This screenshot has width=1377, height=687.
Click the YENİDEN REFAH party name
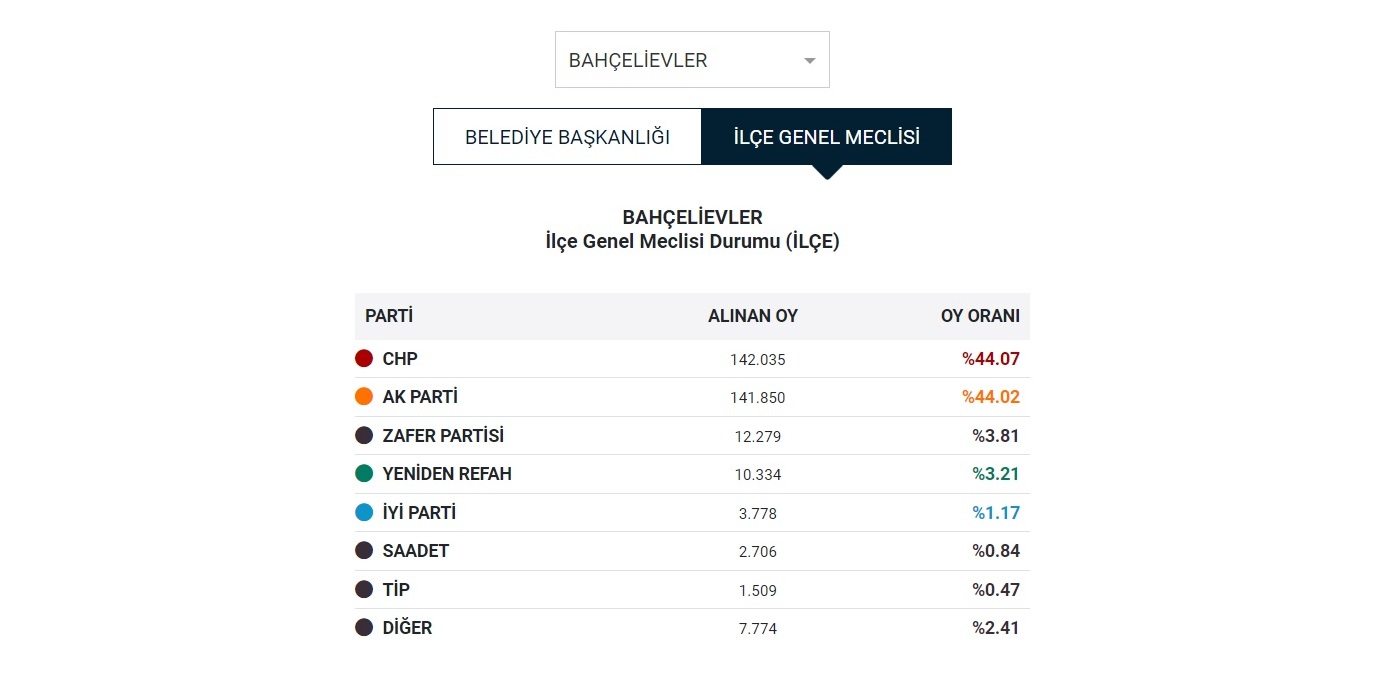(447, 474)
